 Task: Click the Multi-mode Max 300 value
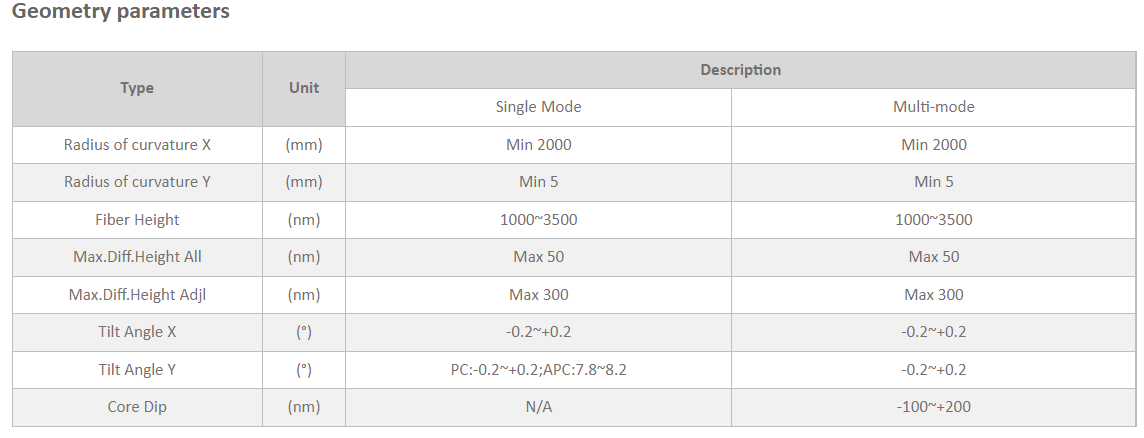[933, 295]
